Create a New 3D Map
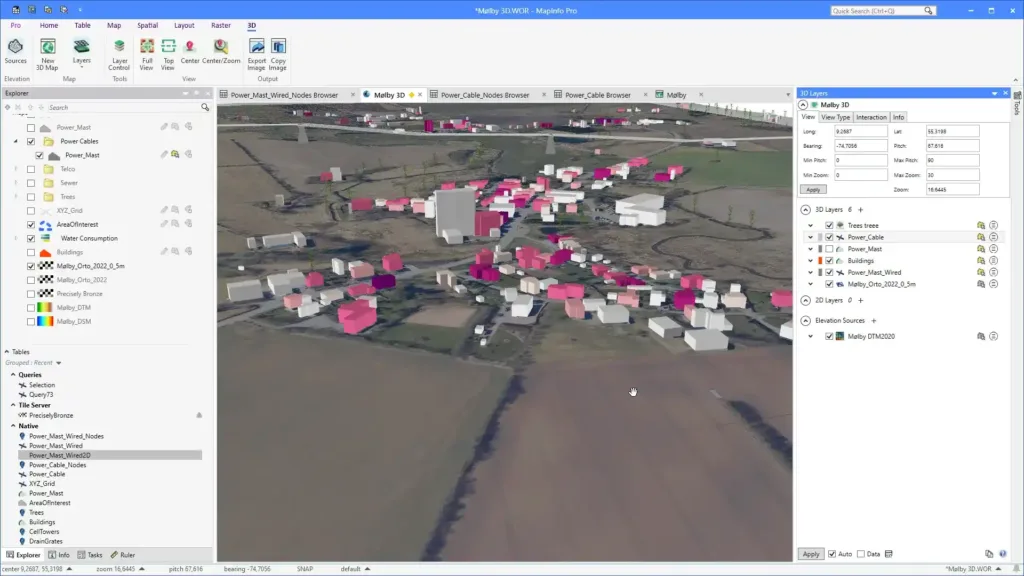The image size is (1024, 576). 47,50
